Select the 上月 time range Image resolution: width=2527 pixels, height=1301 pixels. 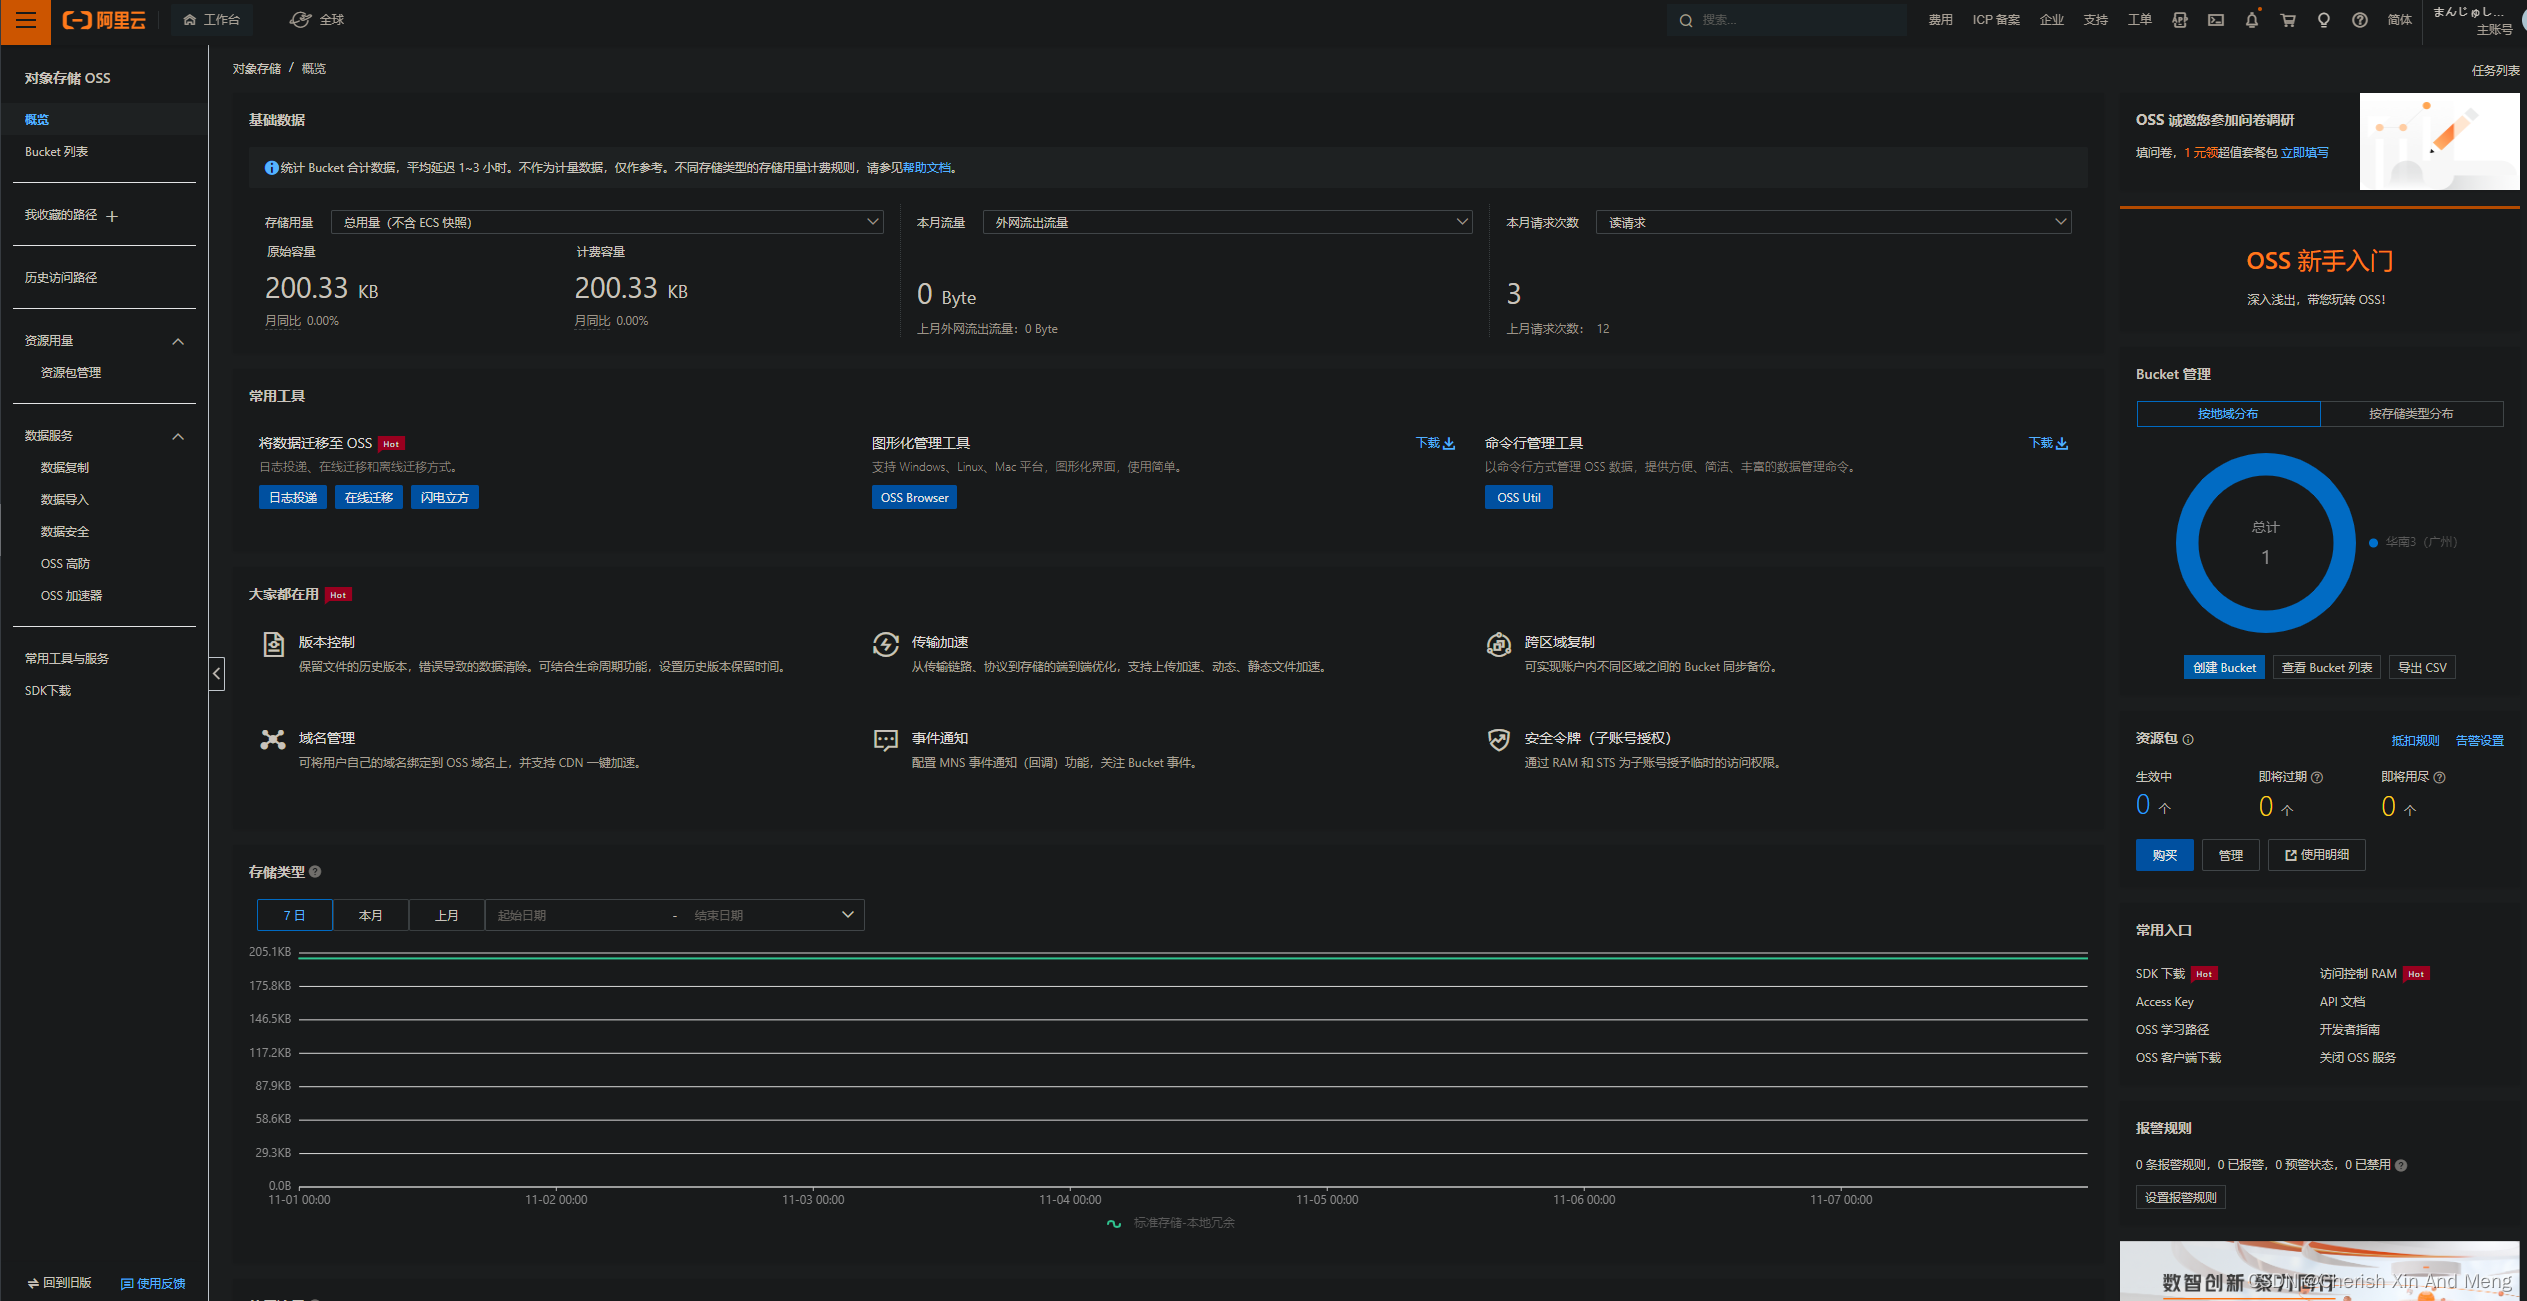(447, 915)
